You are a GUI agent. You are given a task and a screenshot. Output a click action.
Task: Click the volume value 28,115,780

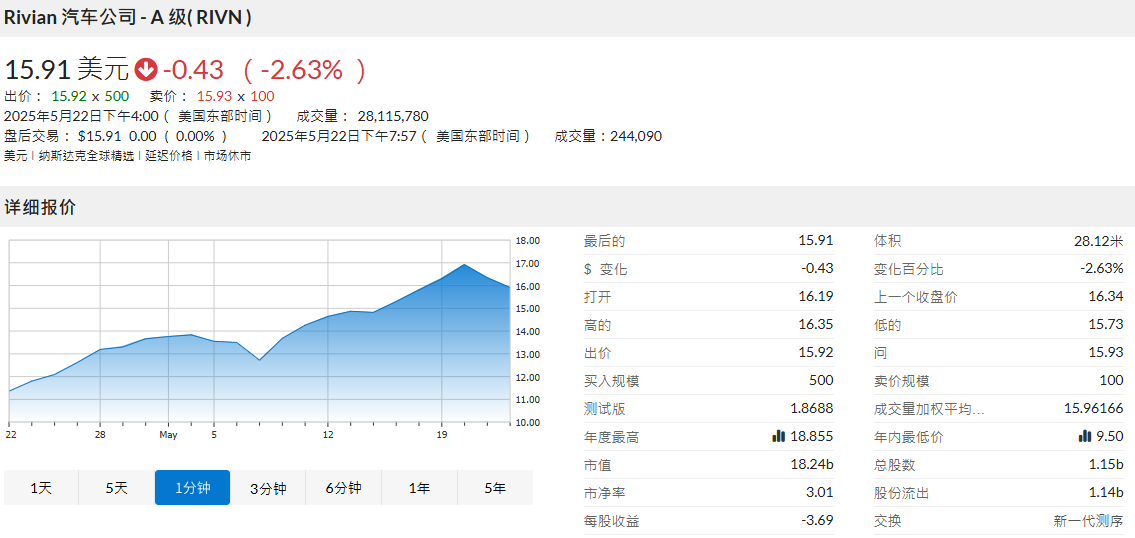(x=393, y=116)
